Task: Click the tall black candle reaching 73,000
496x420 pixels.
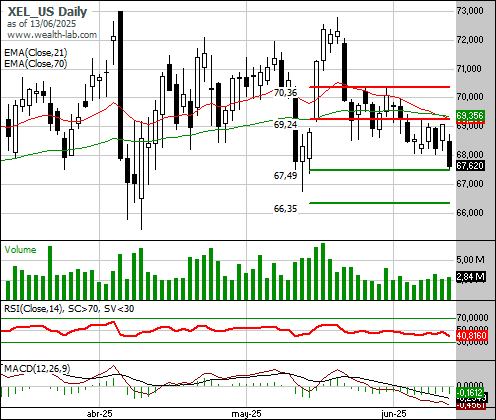Action: 120,85
